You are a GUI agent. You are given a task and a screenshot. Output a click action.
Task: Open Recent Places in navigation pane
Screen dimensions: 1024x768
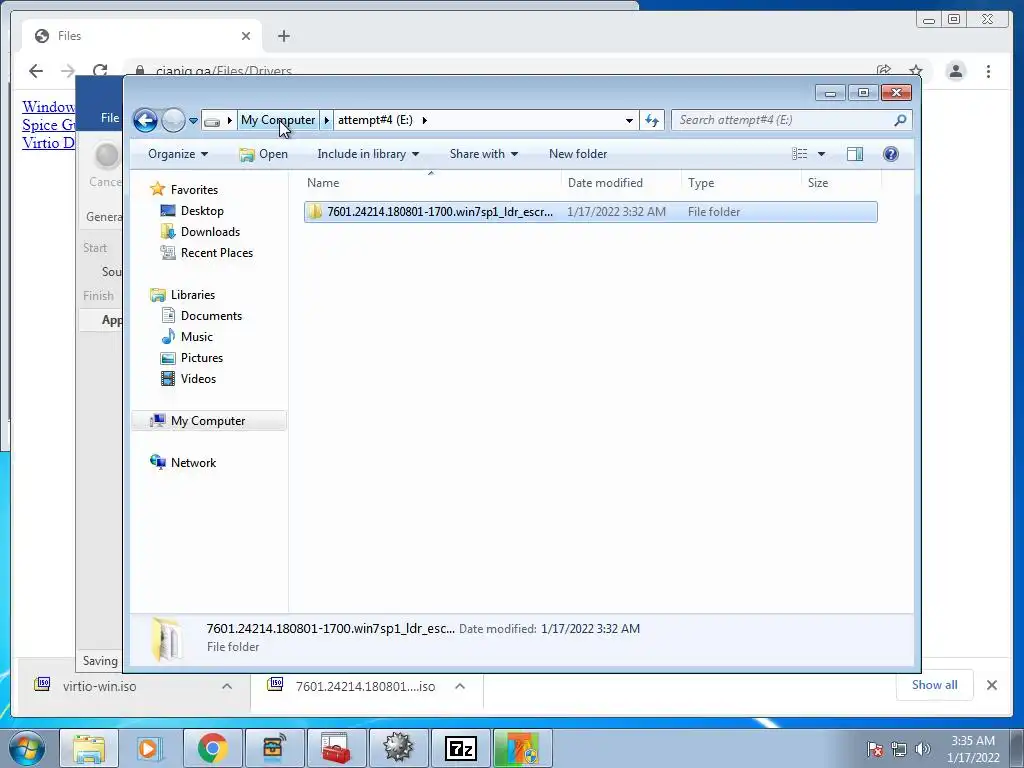(x=206, y=253)
